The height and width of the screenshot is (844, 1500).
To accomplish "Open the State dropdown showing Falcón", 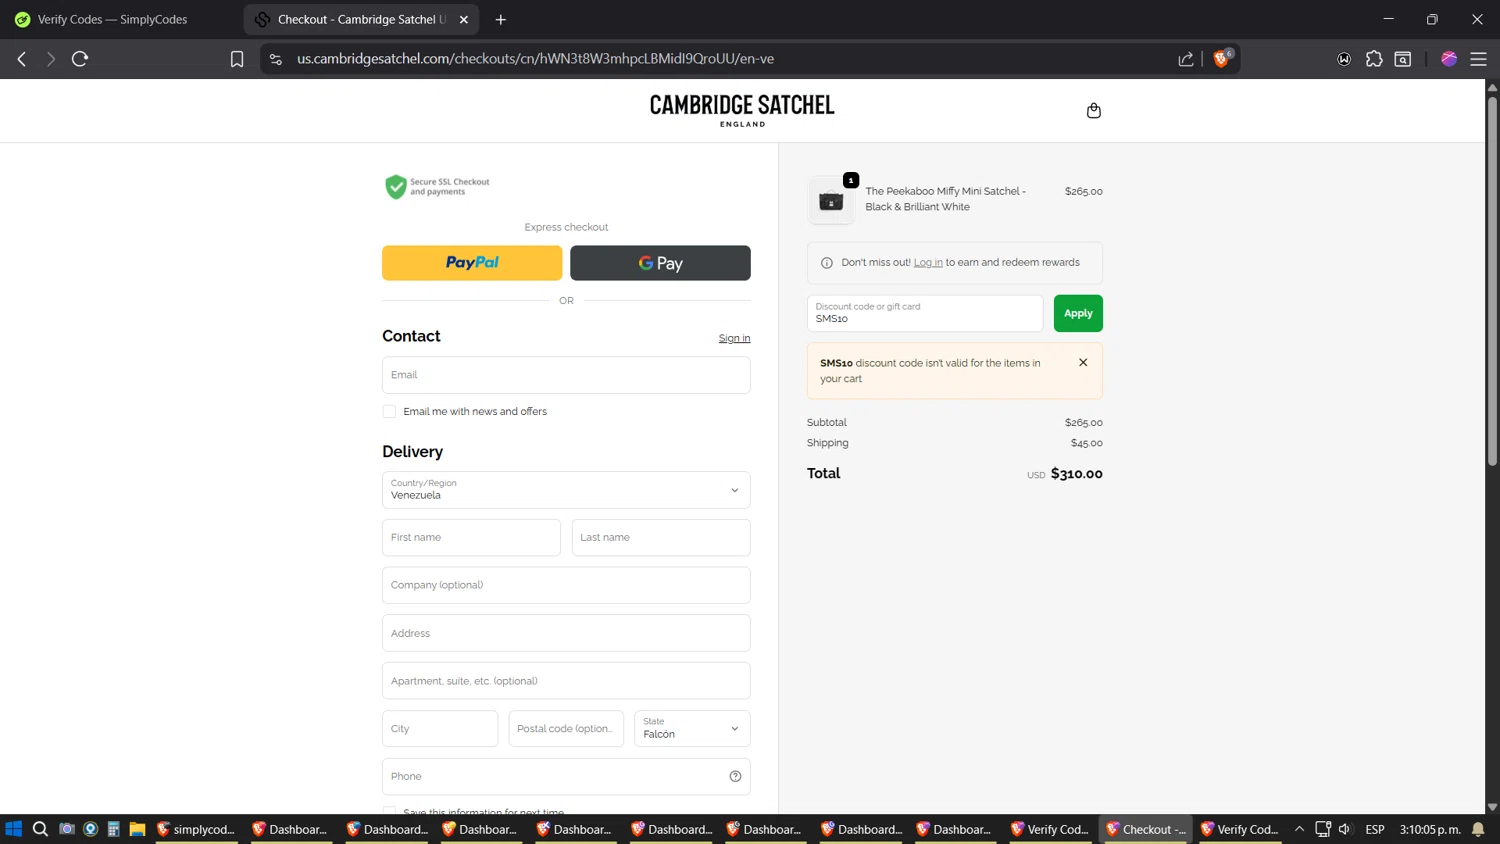I will [692, 729].
